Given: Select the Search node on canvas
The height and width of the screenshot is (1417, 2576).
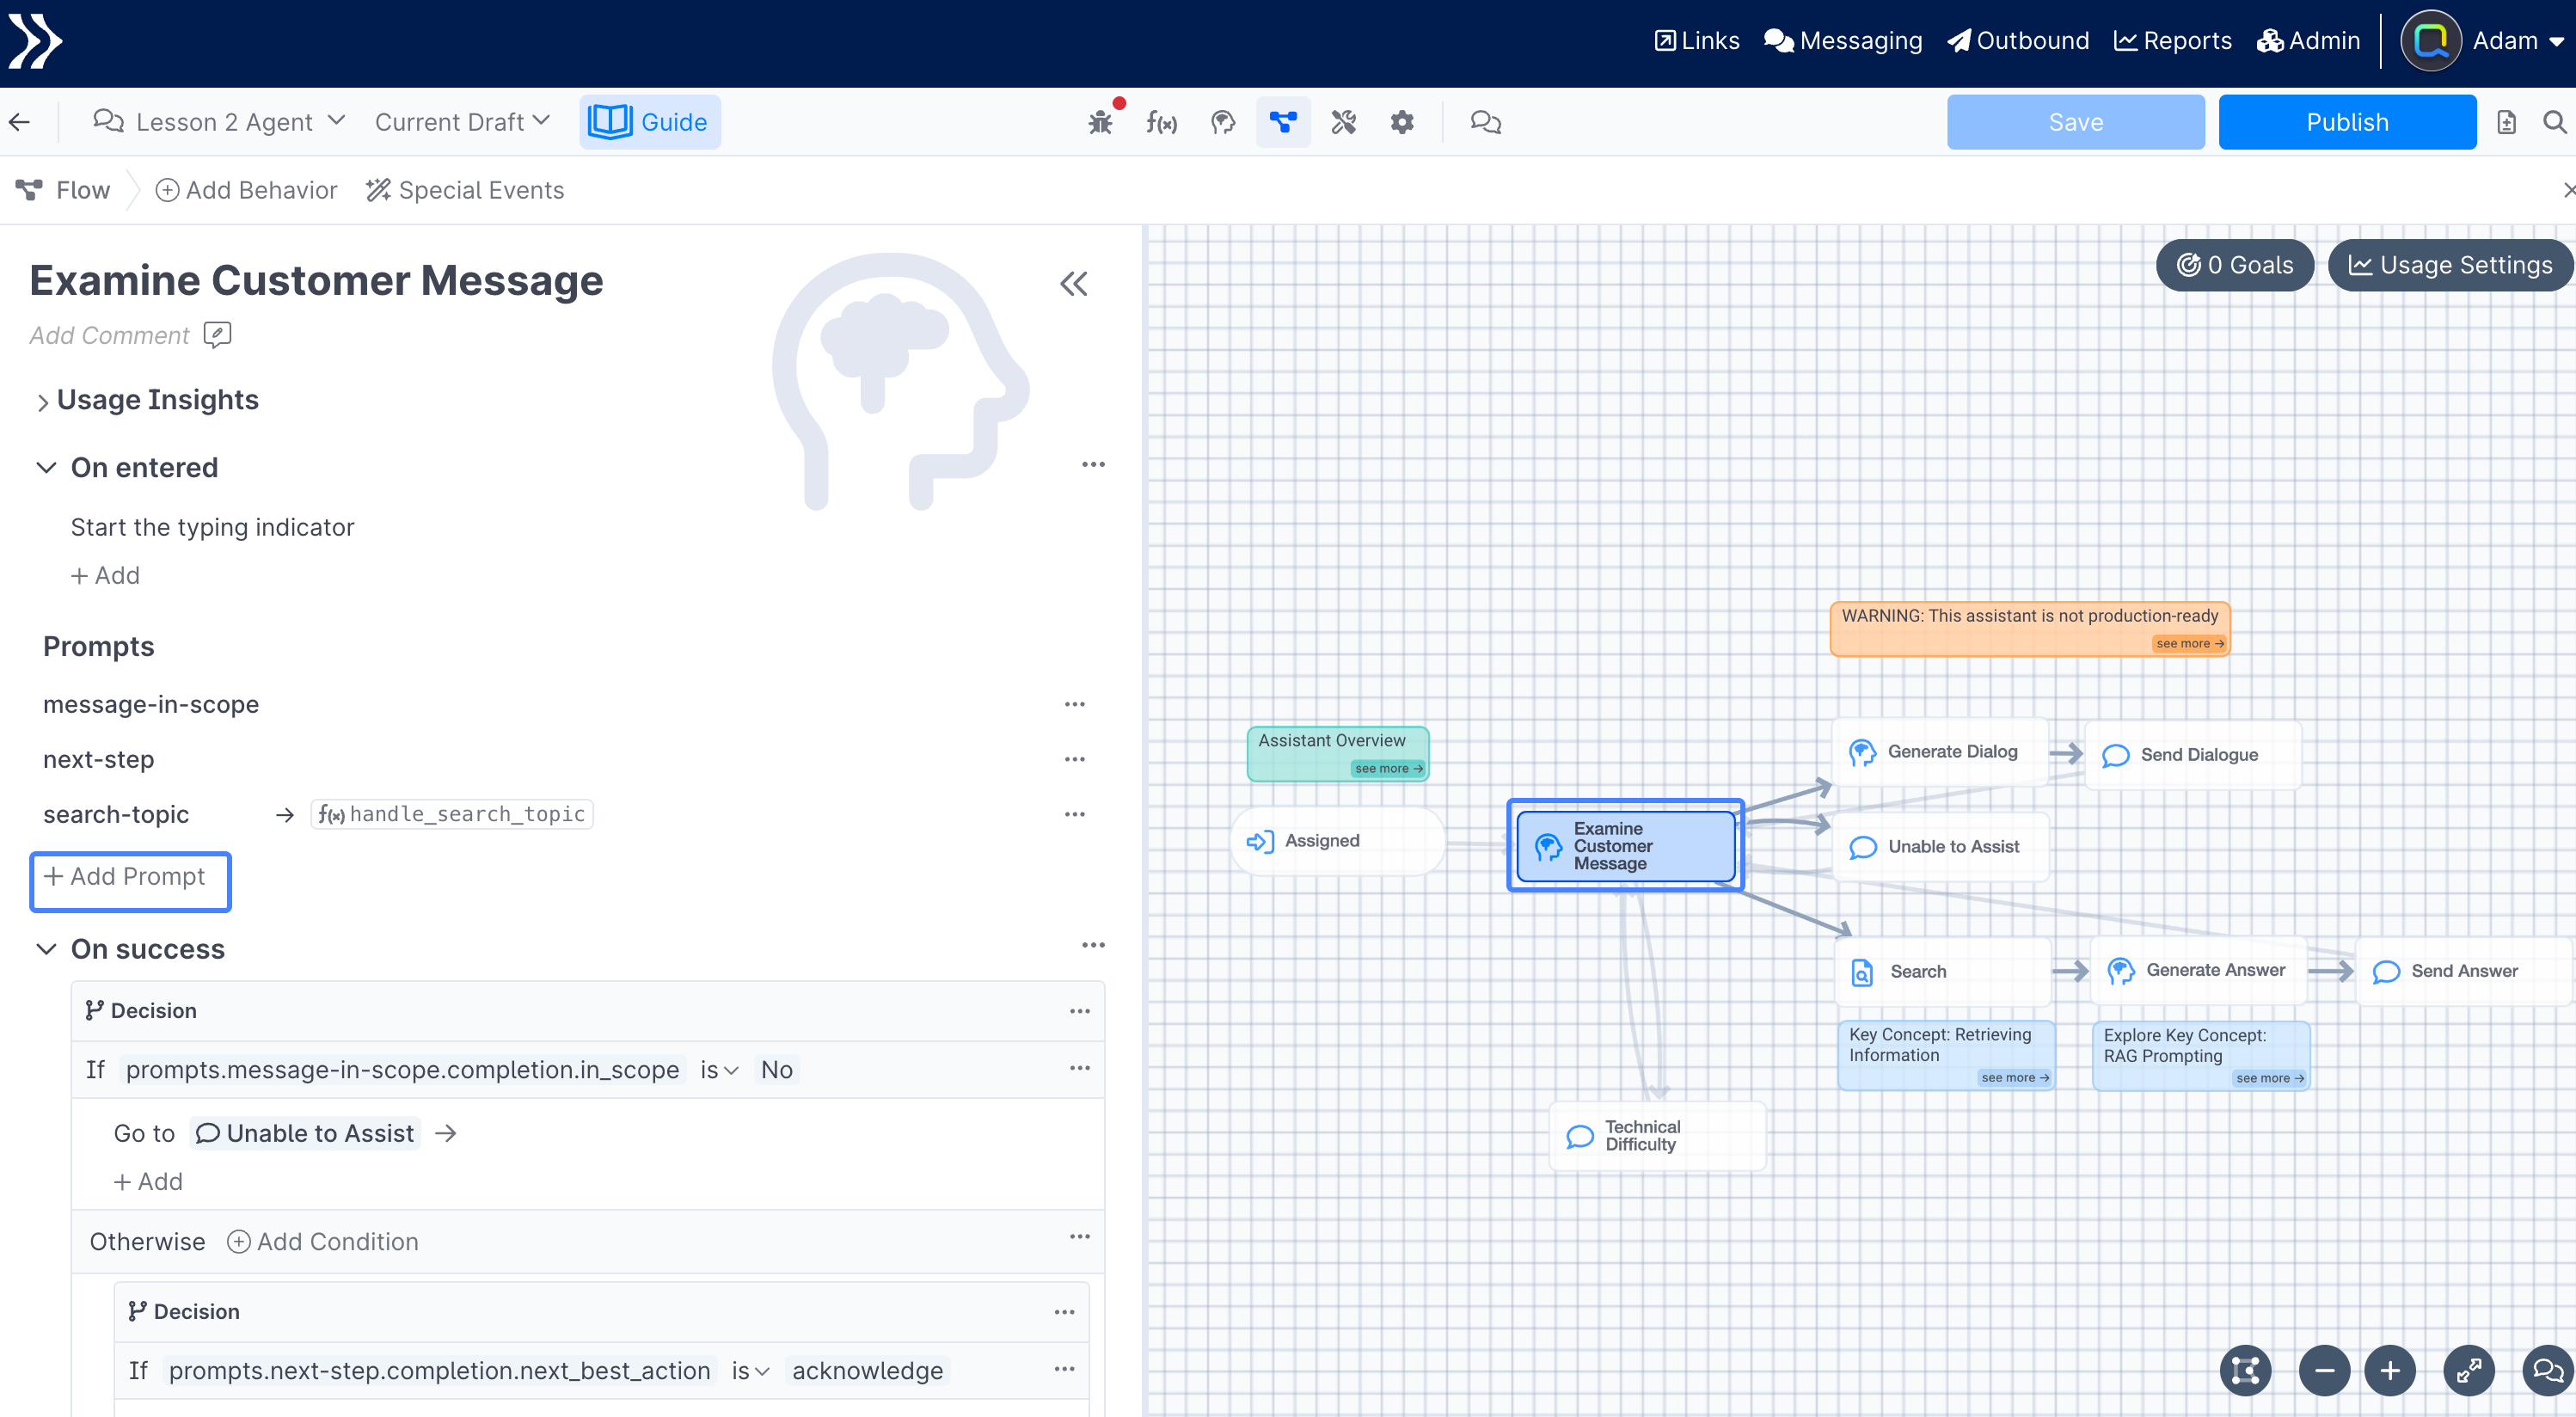Looking at the screenshot, I should click(1942, 971).
